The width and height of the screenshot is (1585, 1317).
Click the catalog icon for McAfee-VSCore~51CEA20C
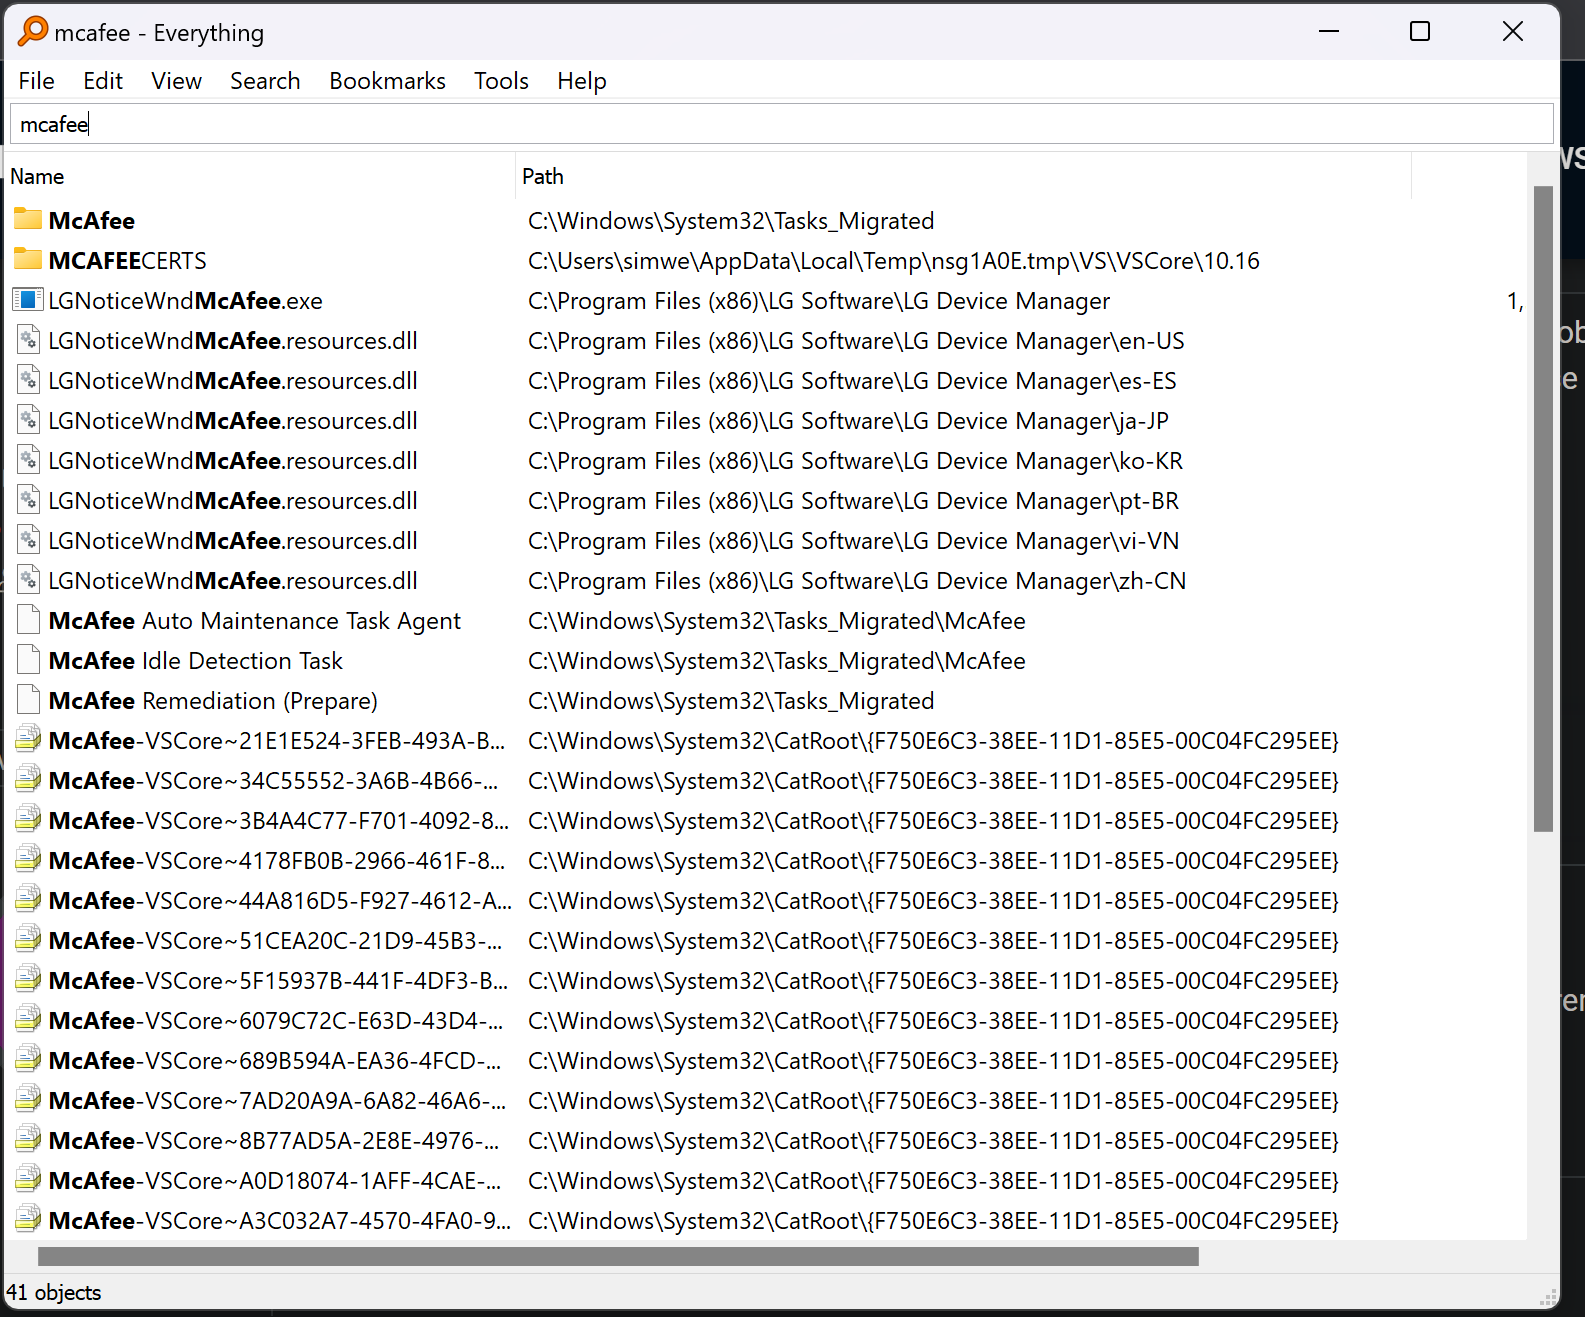(x=28, y=939)
